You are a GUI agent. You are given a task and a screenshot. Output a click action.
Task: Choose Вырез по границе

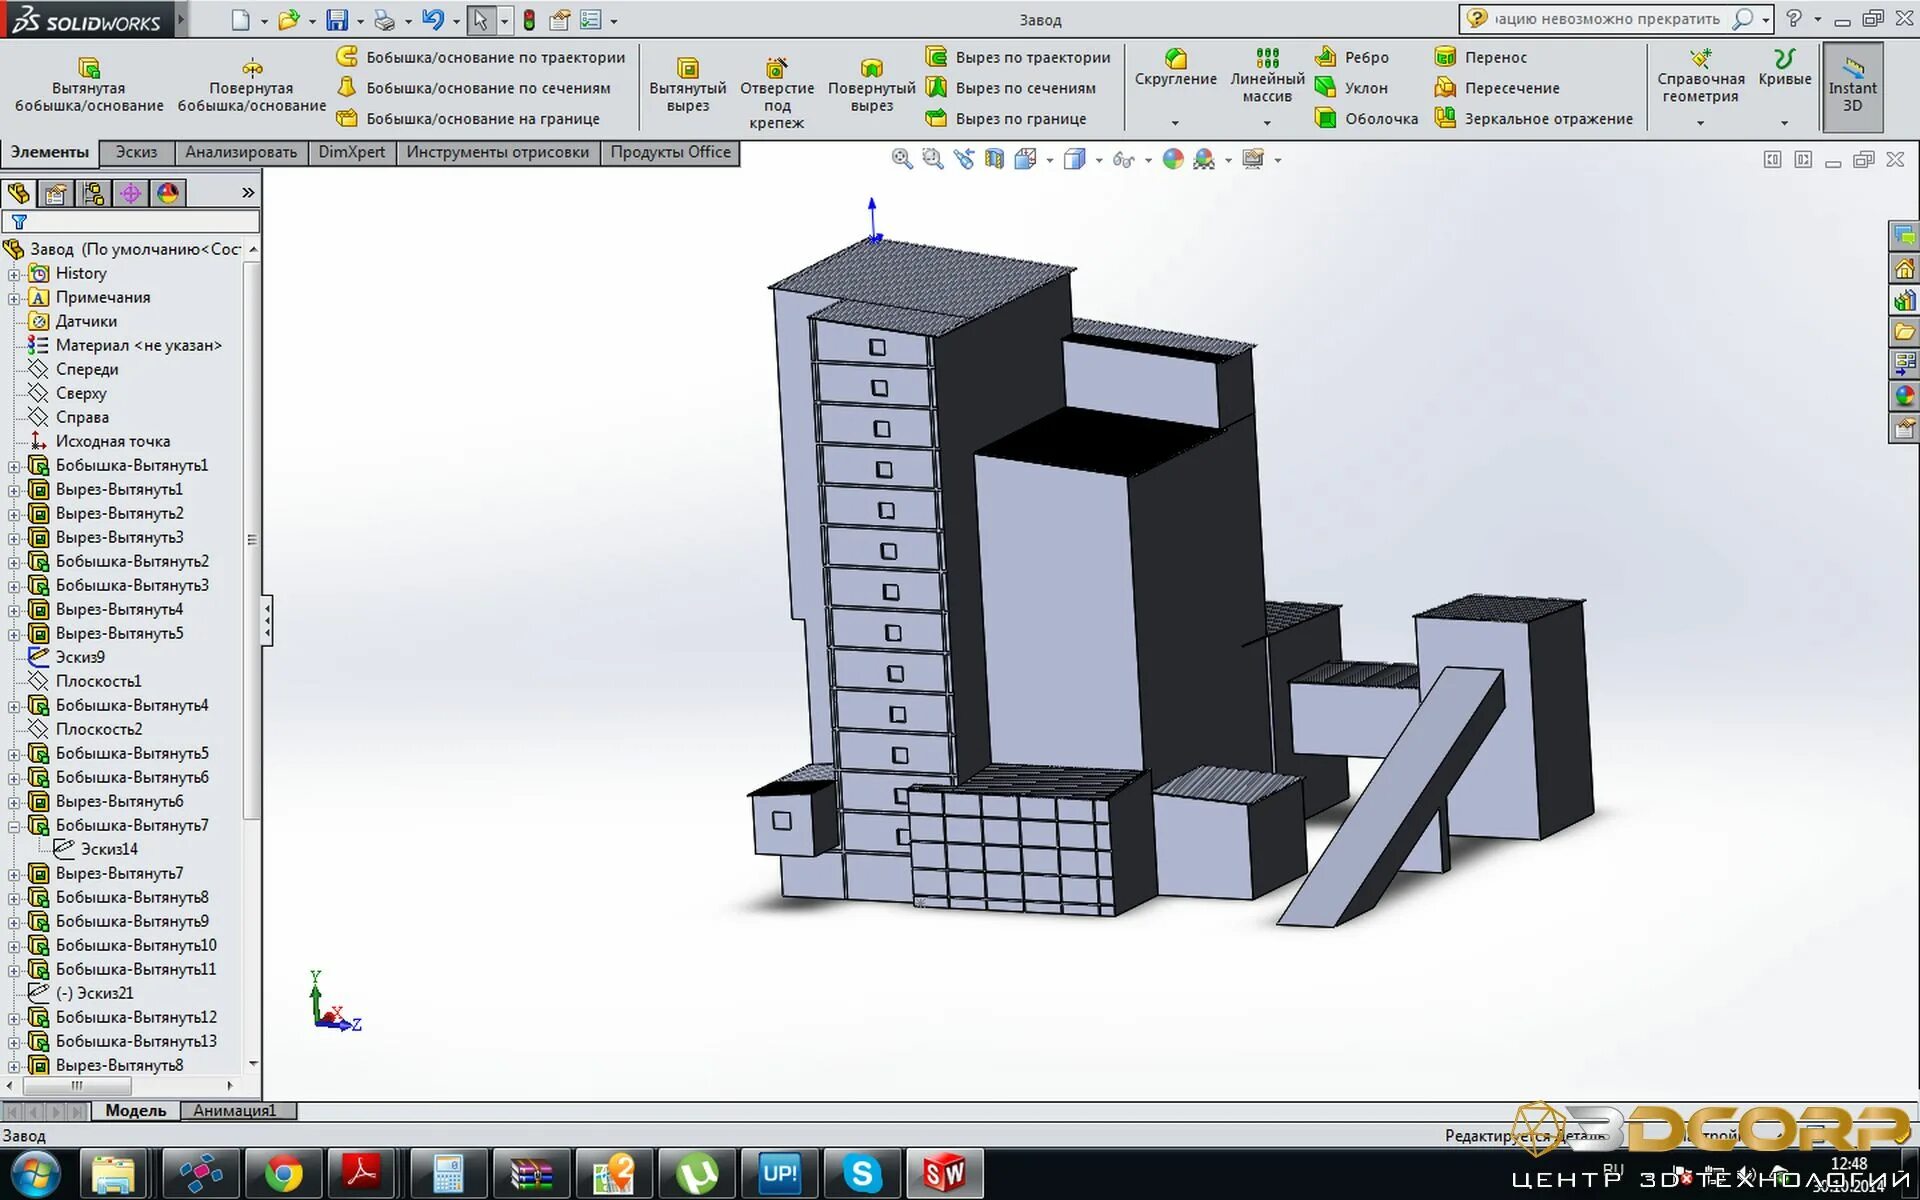click(x=1006, y=118)
